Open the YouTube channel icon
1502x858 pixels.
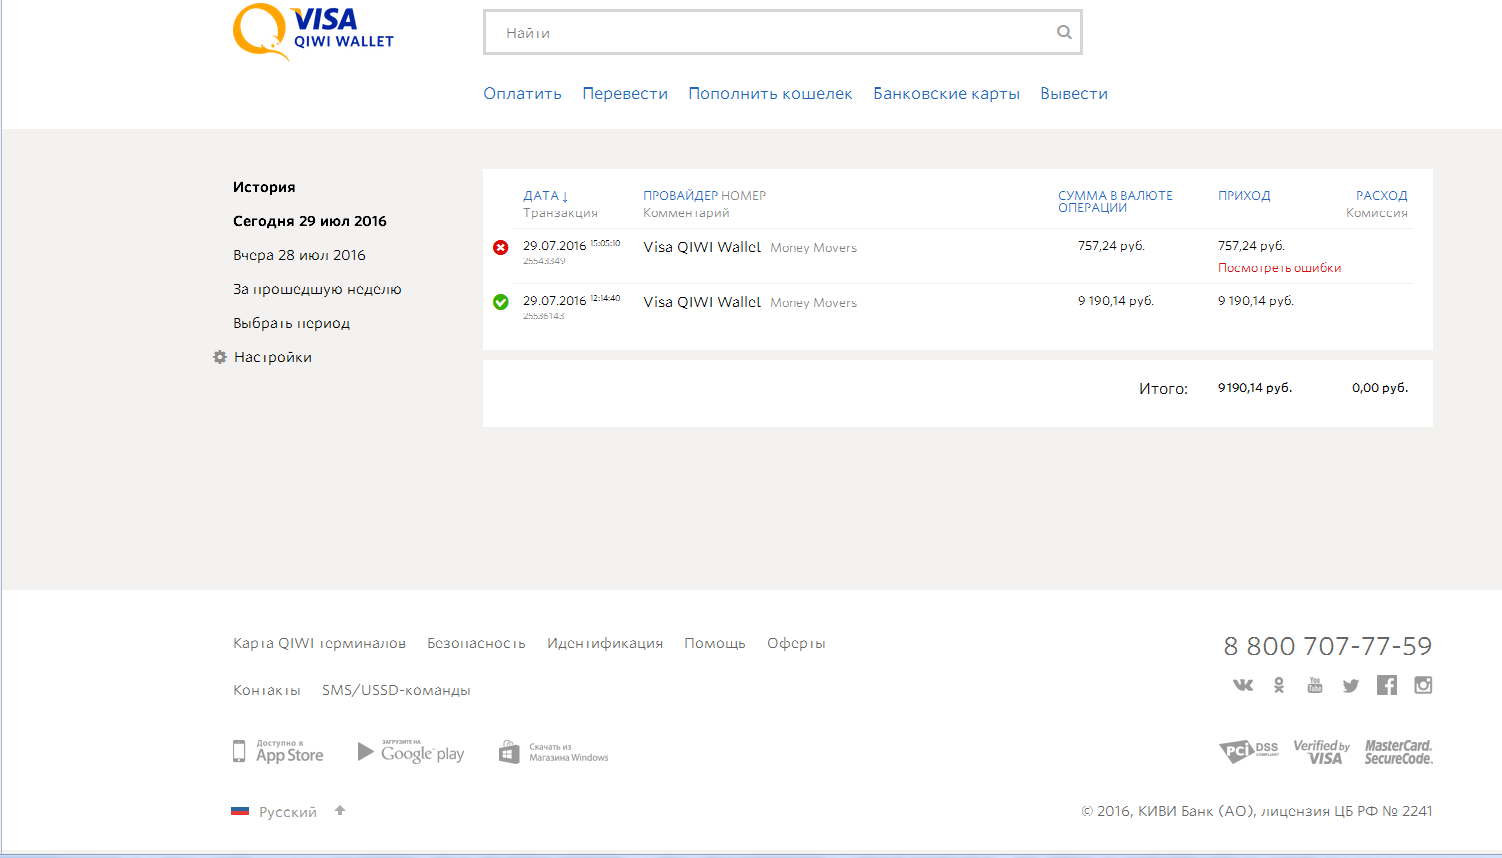(x=1315, y=685)
